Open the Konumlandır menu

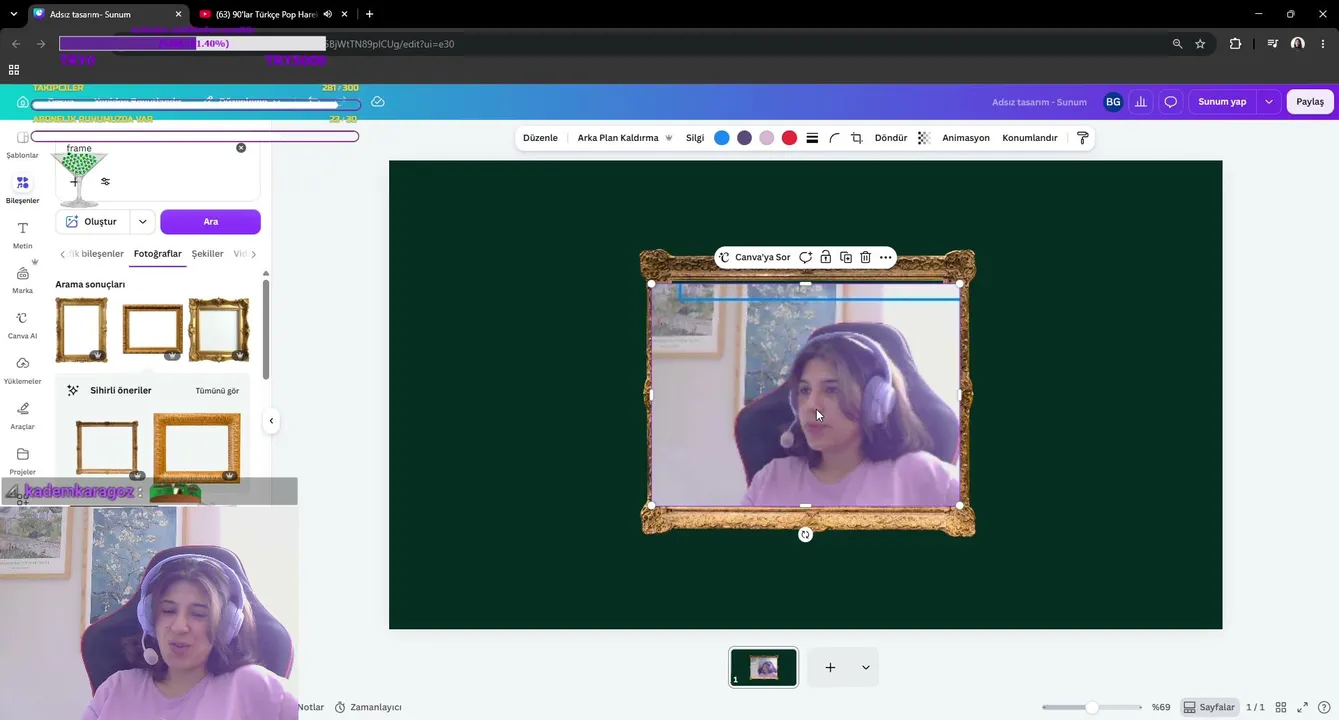point(1030,138)
